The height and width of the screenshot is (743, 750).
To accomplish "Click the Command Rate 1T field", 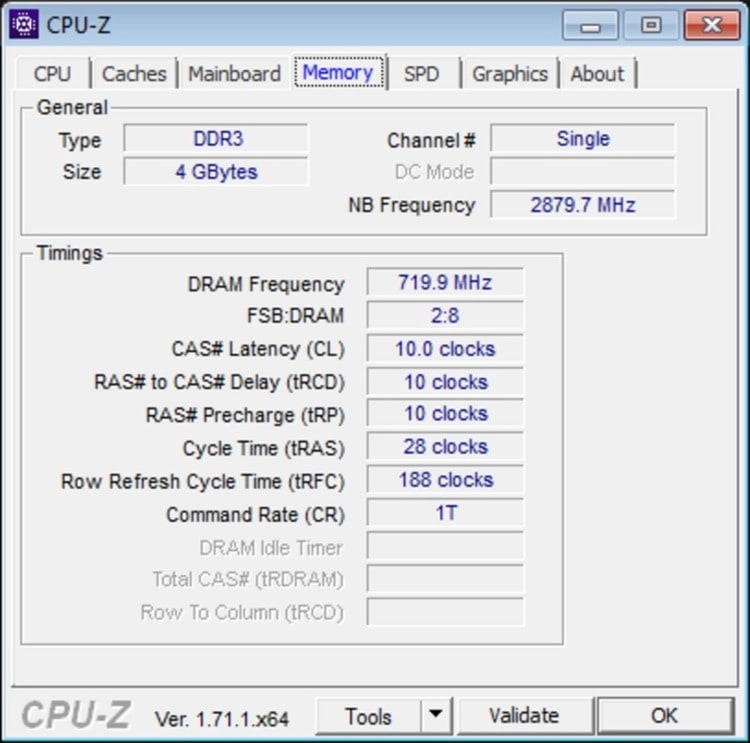I will point(445,514).
